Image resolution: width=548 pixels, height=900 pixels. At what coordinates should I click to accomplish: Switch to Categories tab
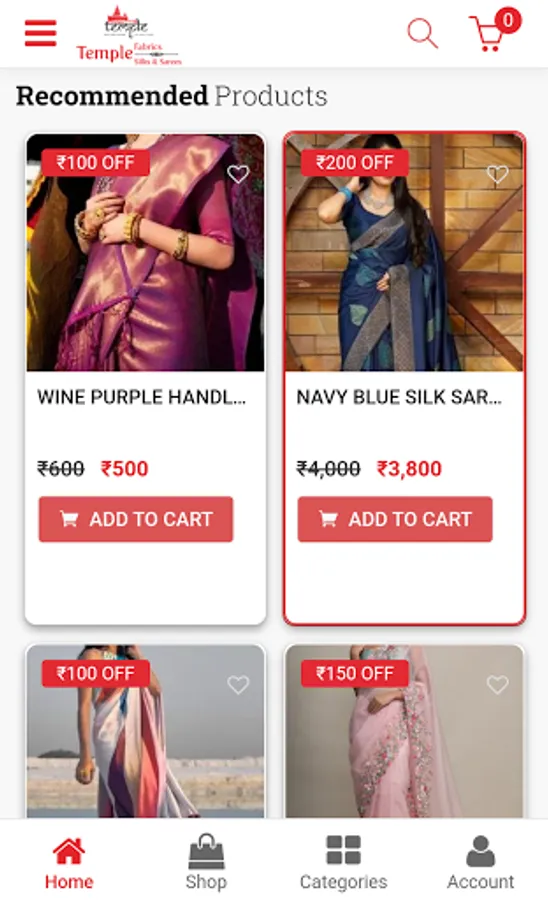pyautogui.click(x=343, y=863)
